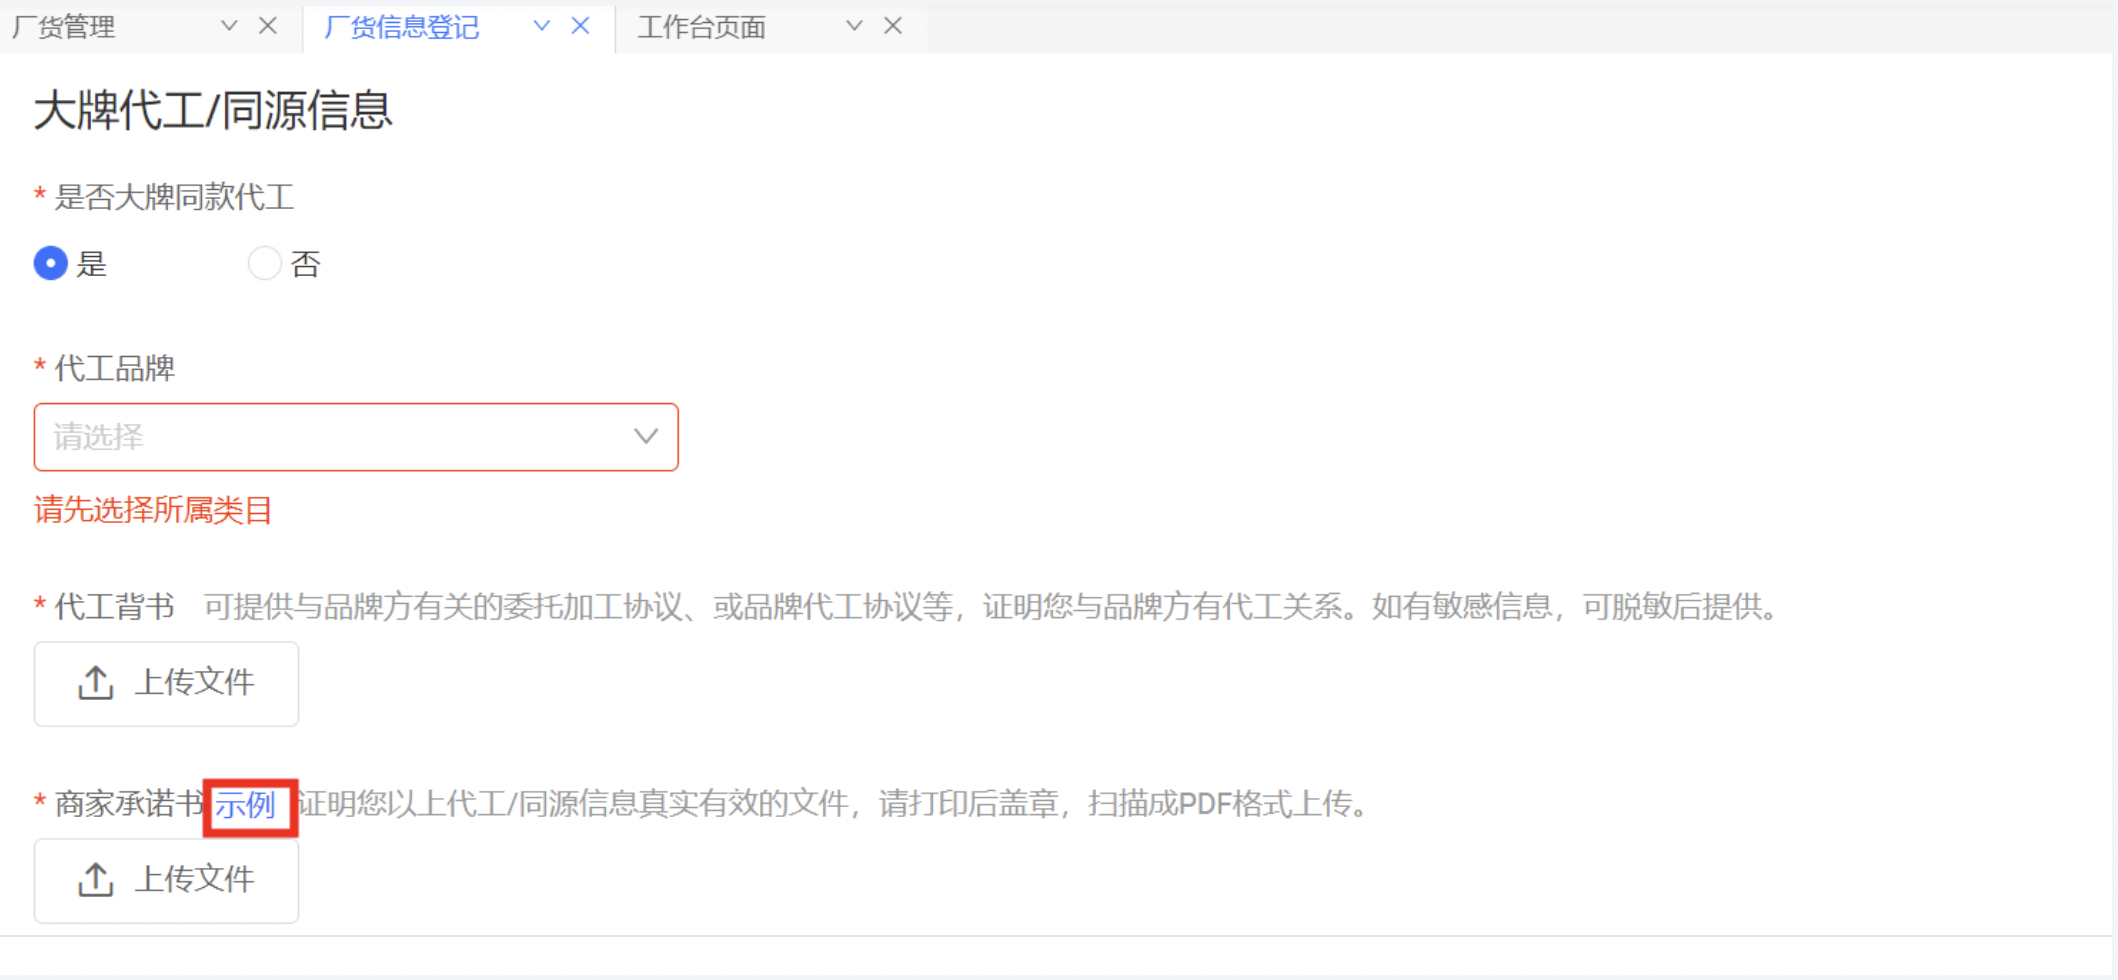Select the 是 radio button
The height and width of the screenshot is (980, 2118).
(x=51, y=264)
